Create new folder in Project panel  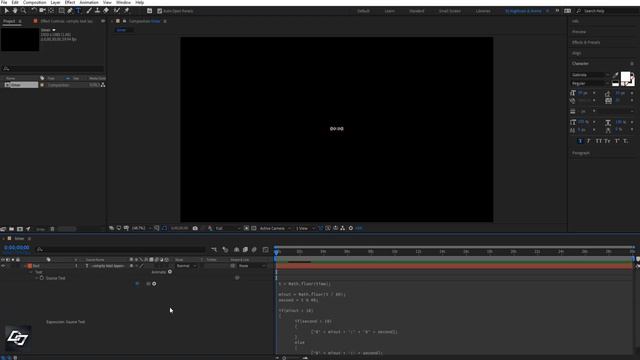click(11, 229)
